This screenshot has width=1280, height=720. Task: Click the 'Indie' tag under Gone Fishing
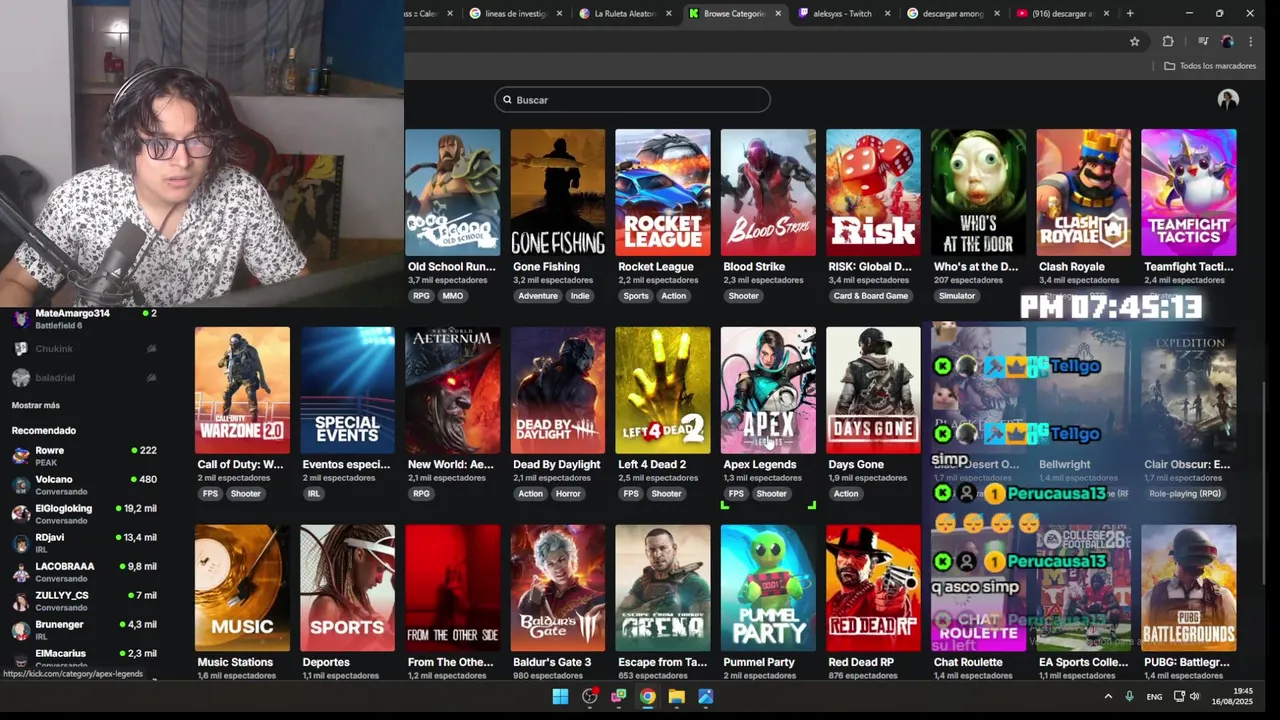tap(580, 296)
